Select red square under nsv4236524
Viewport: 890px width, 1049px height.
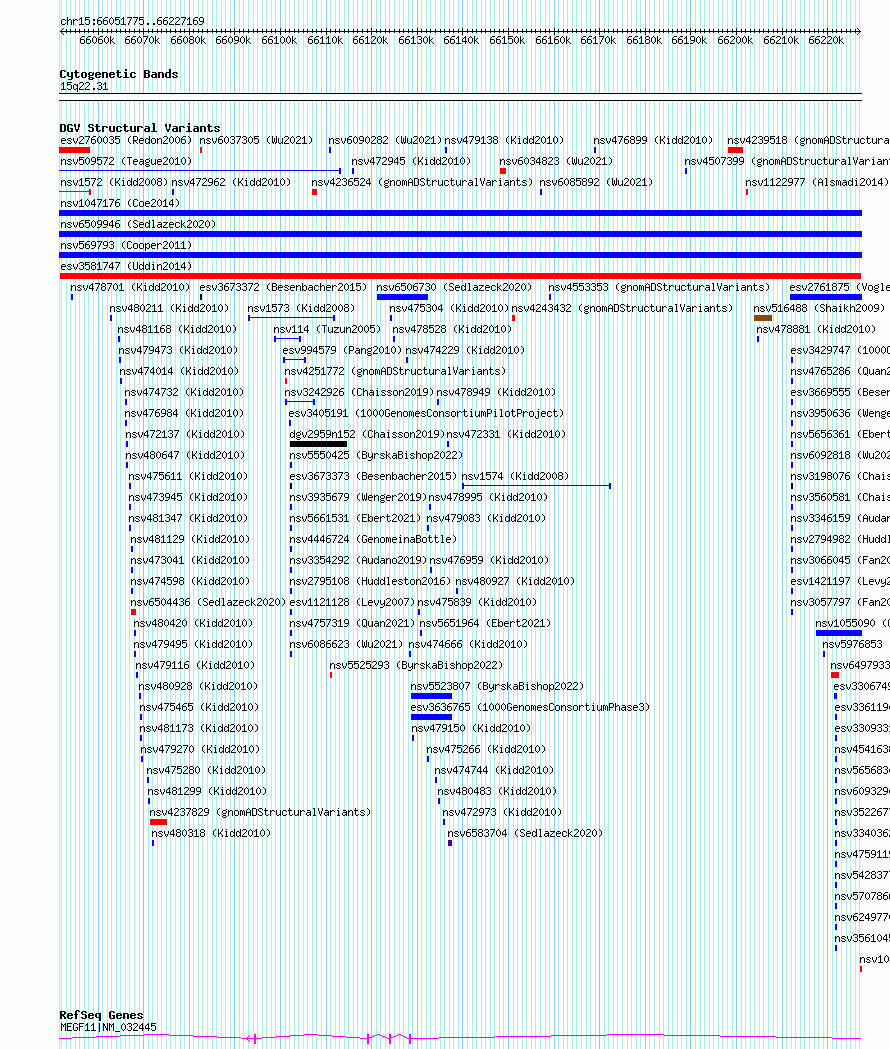point(315,192)
